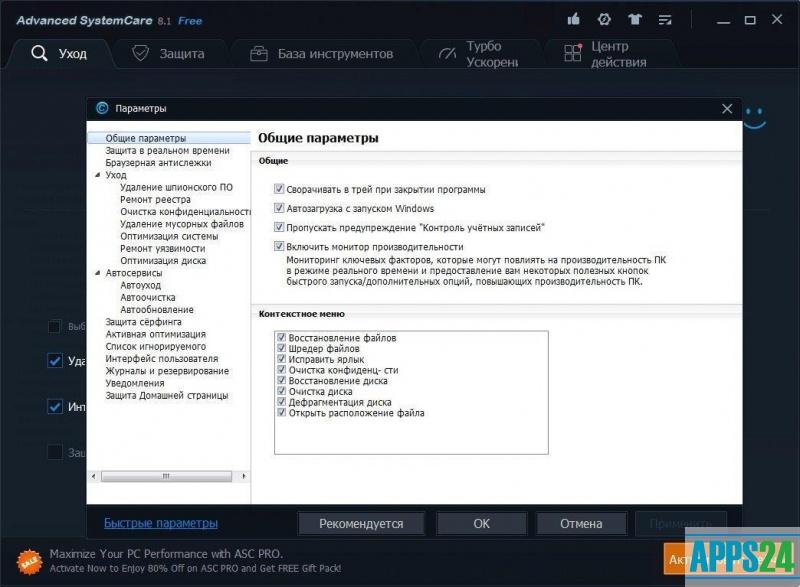Screen dimensions: 800x587
Task: Select Браузерная антислежки in the tree
Action: pos(158,163)
